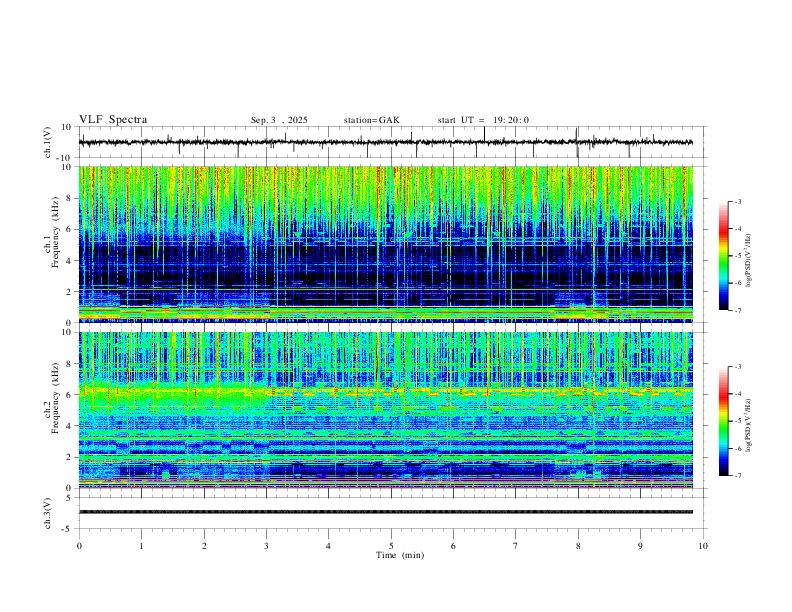Click the "2" kHz tick on ch.1 axis
Image resolution: width=792 pixels, height=612 pixels.
tap(69, 291)
